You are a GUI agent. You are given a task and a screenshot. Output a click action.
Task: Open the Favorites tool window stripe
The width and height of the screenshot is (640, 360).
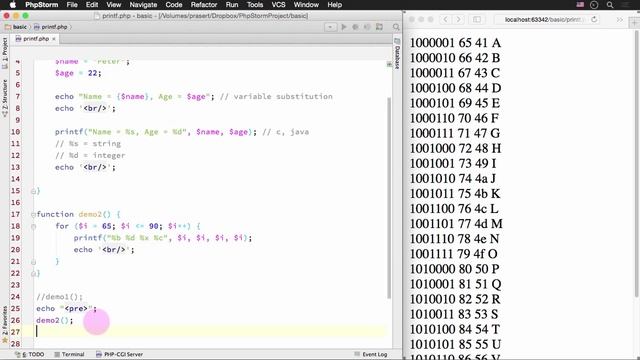(x=4, y=324)
